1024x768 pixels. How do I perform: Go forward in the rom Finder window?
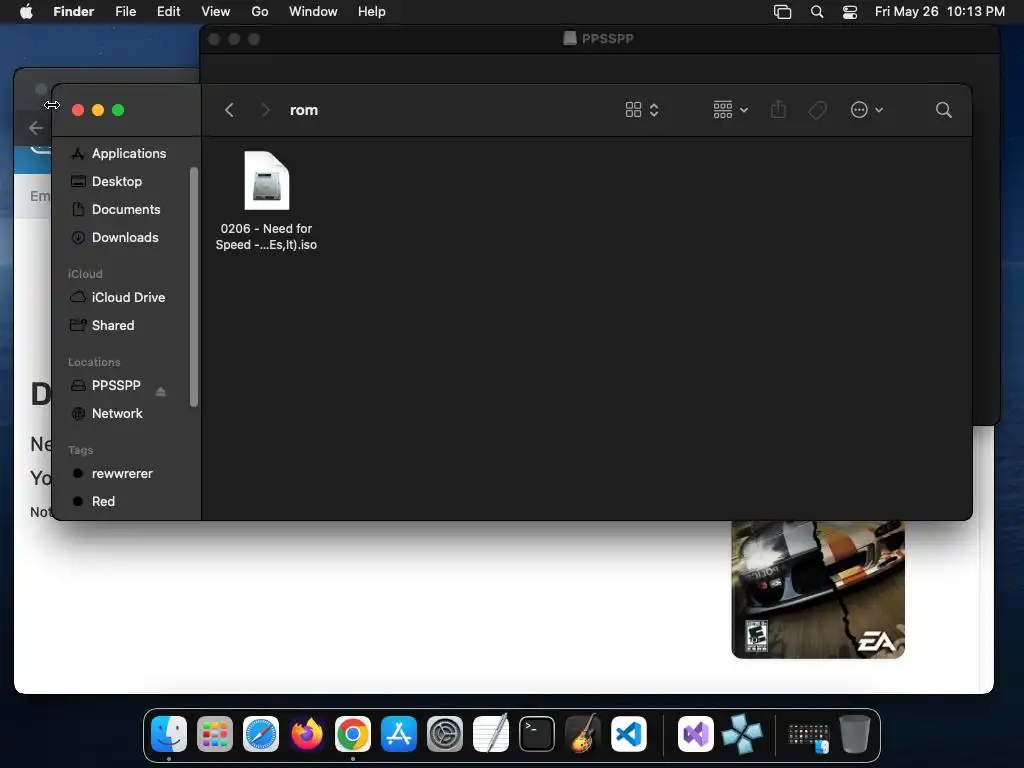pos(265,110)
